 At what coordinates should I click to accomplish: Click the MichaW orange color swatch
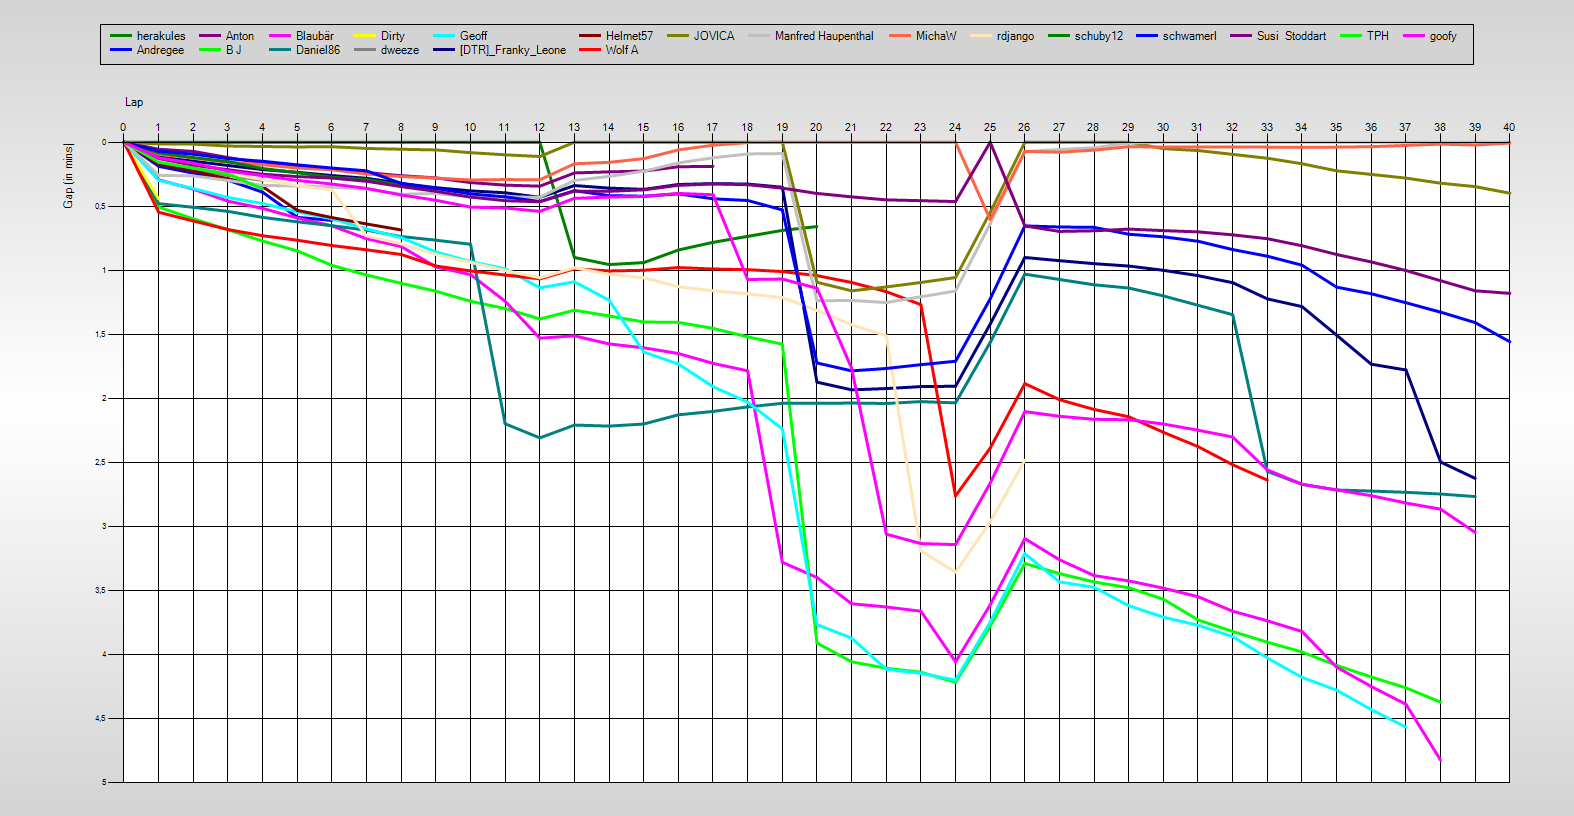click(900, 36)
